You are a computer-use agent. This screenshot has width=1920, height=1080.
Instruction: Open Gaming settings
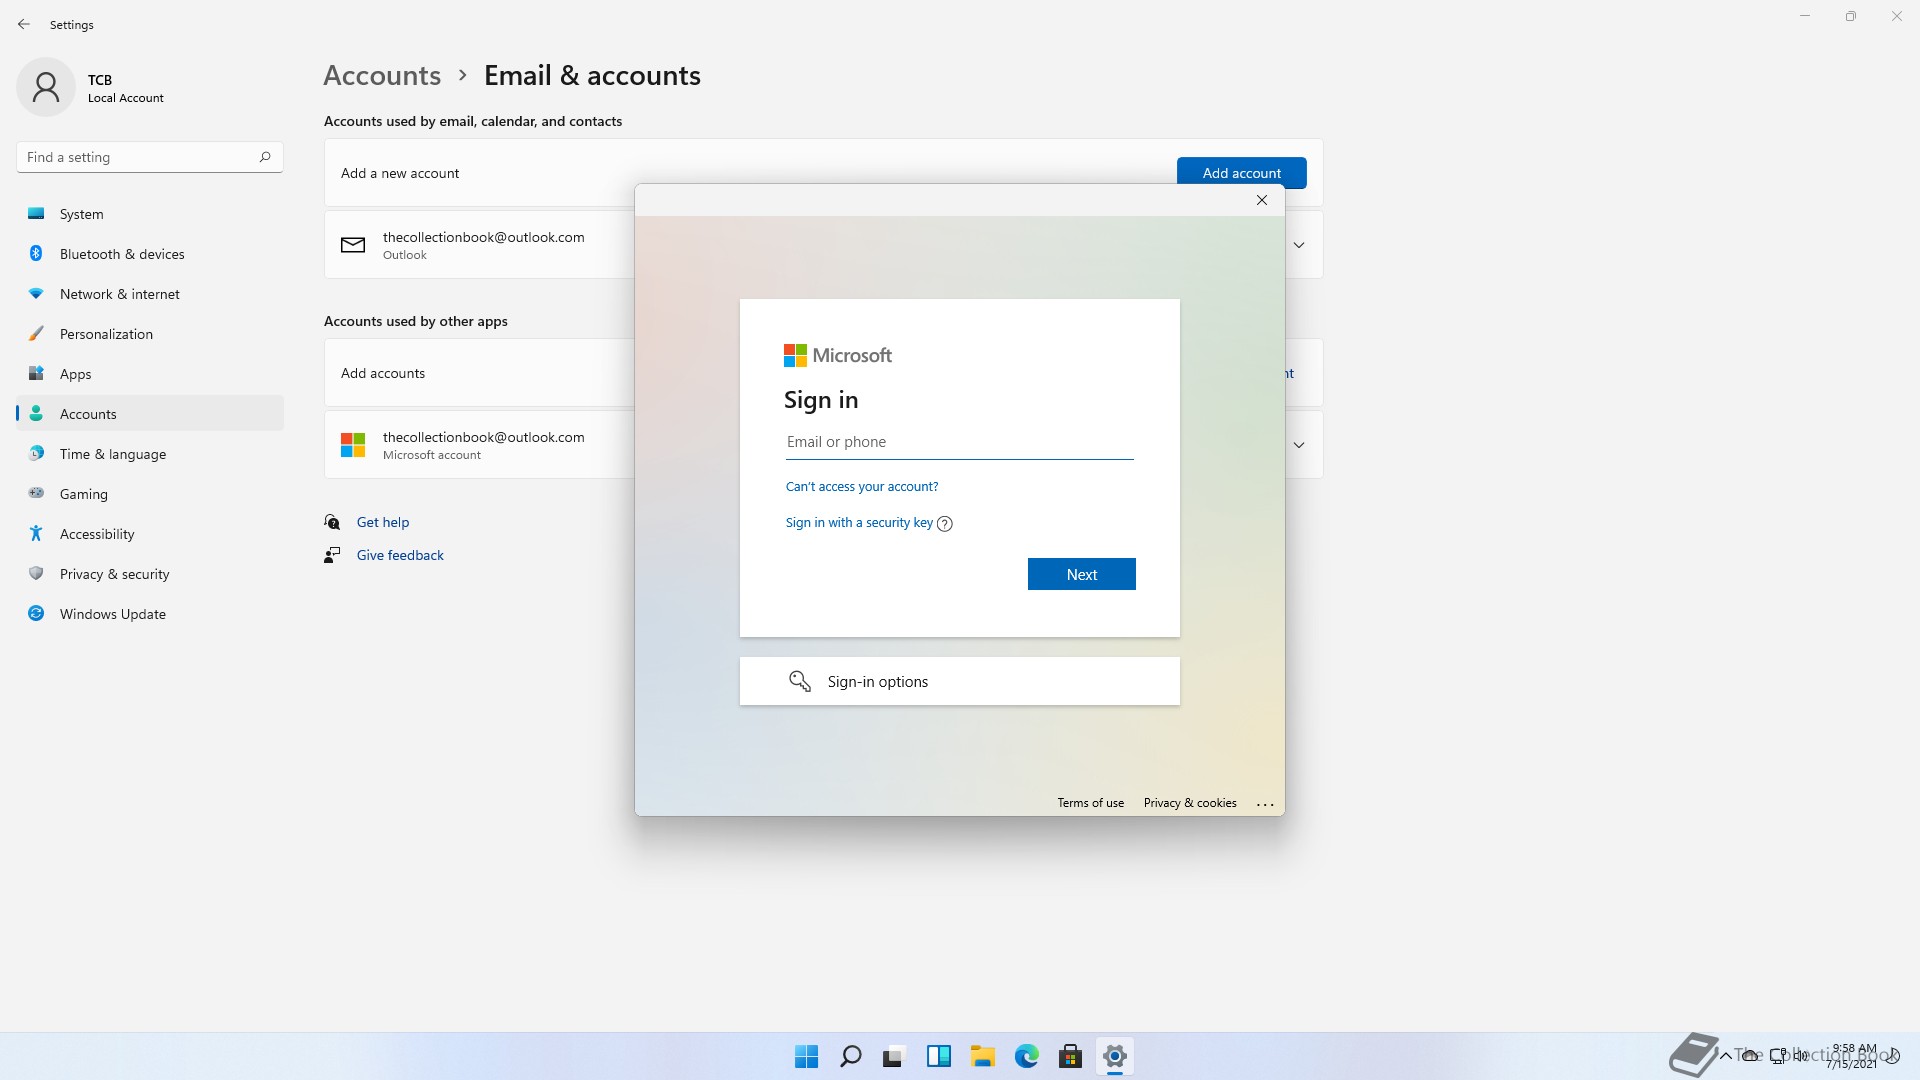coord(150,494)
